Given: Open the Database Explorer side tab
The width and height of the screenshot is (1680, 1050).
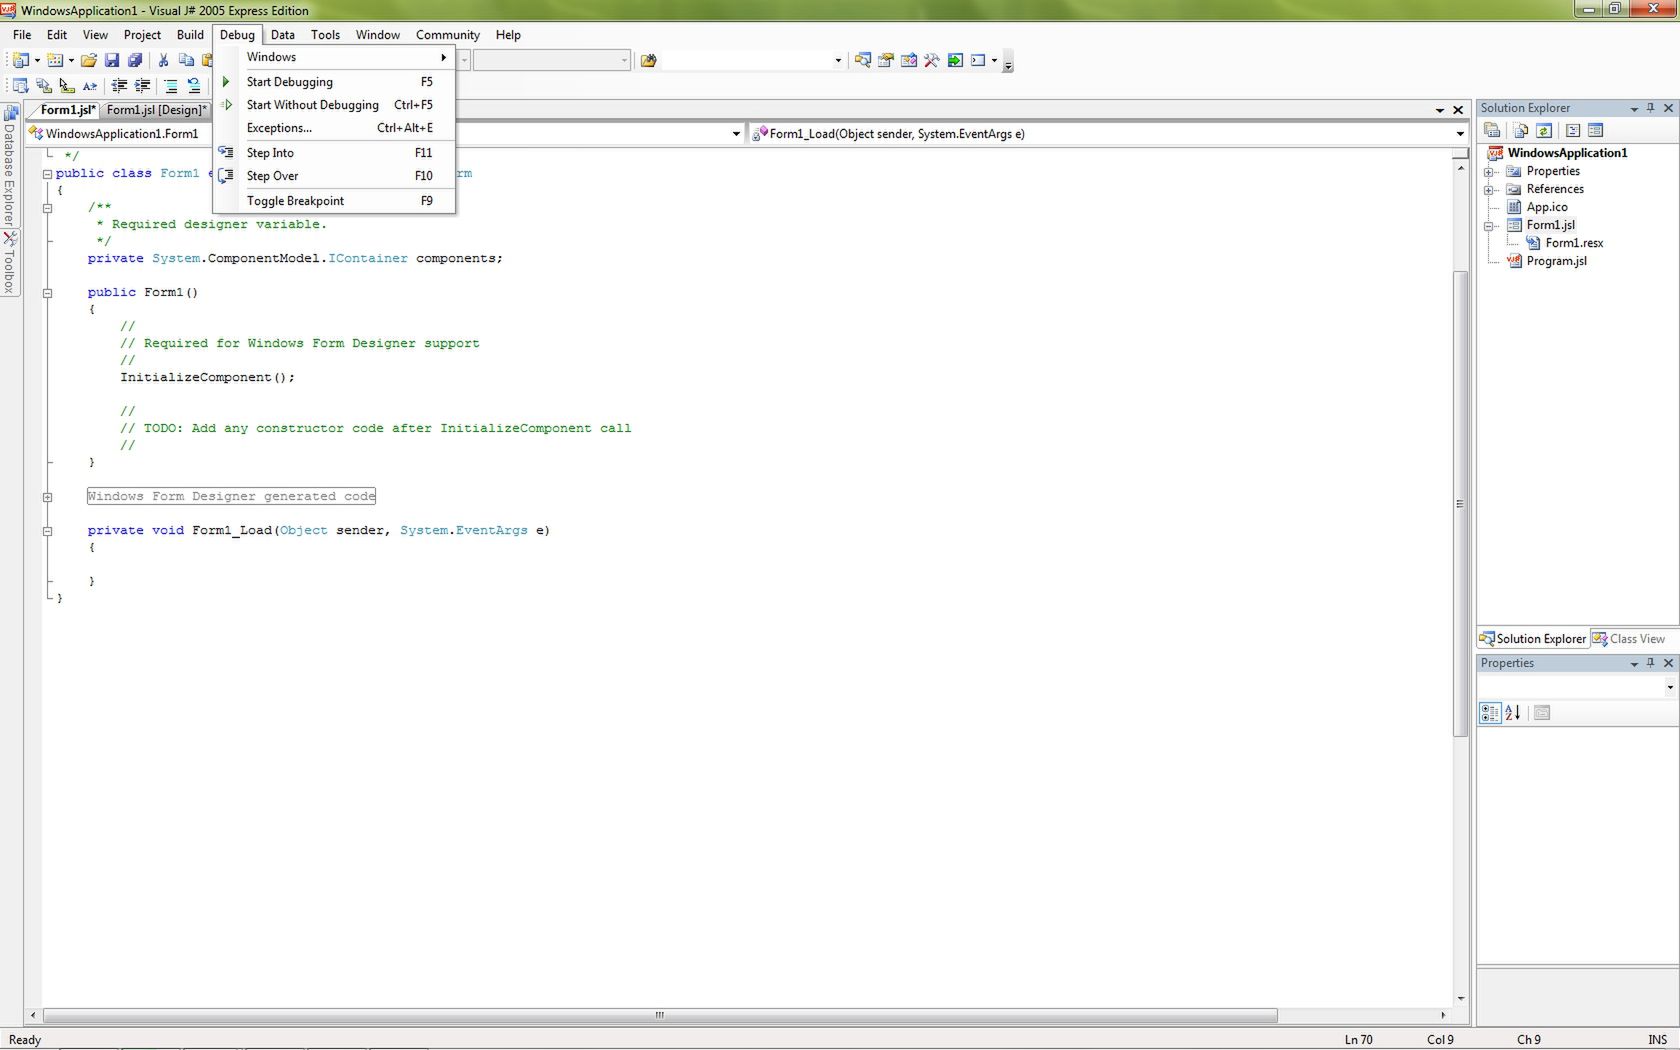Looking at the screenshot, I should pyautogui.click(x=10, y=166).
